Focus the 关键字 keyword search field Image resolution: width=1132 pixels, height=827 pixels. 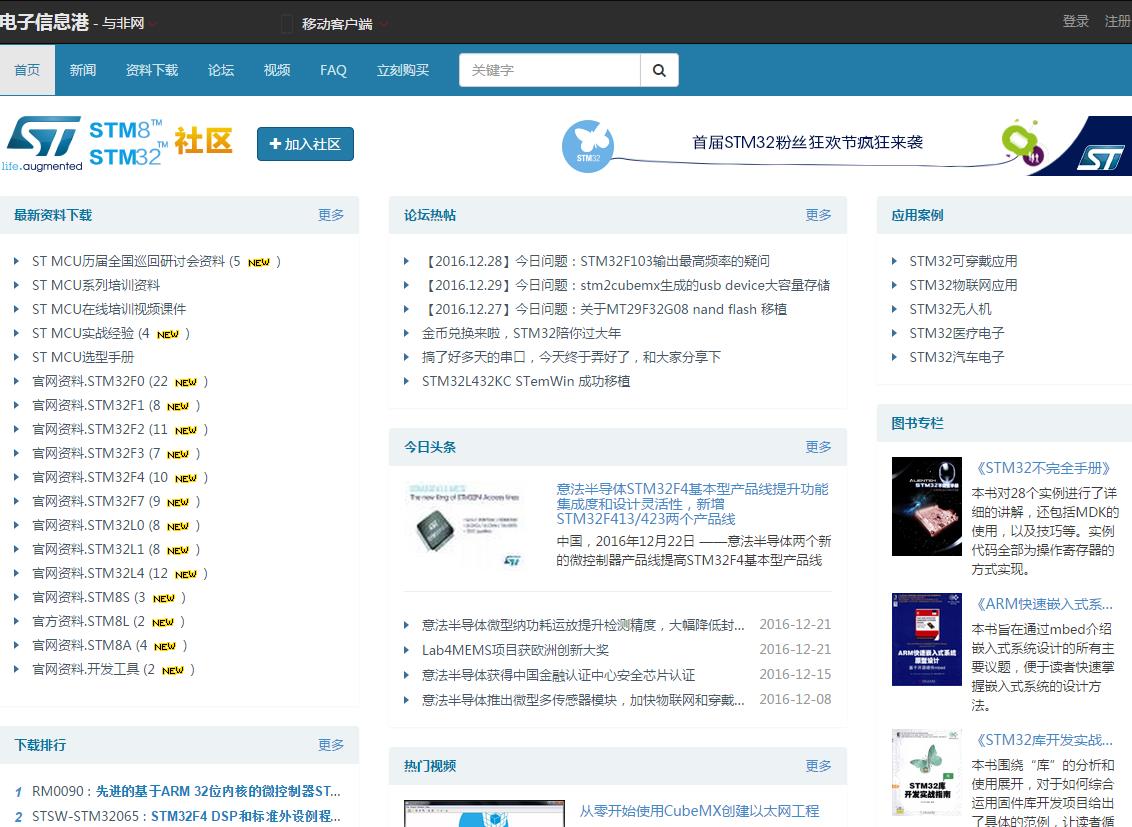pyautogui.click(x=549, y=70)
